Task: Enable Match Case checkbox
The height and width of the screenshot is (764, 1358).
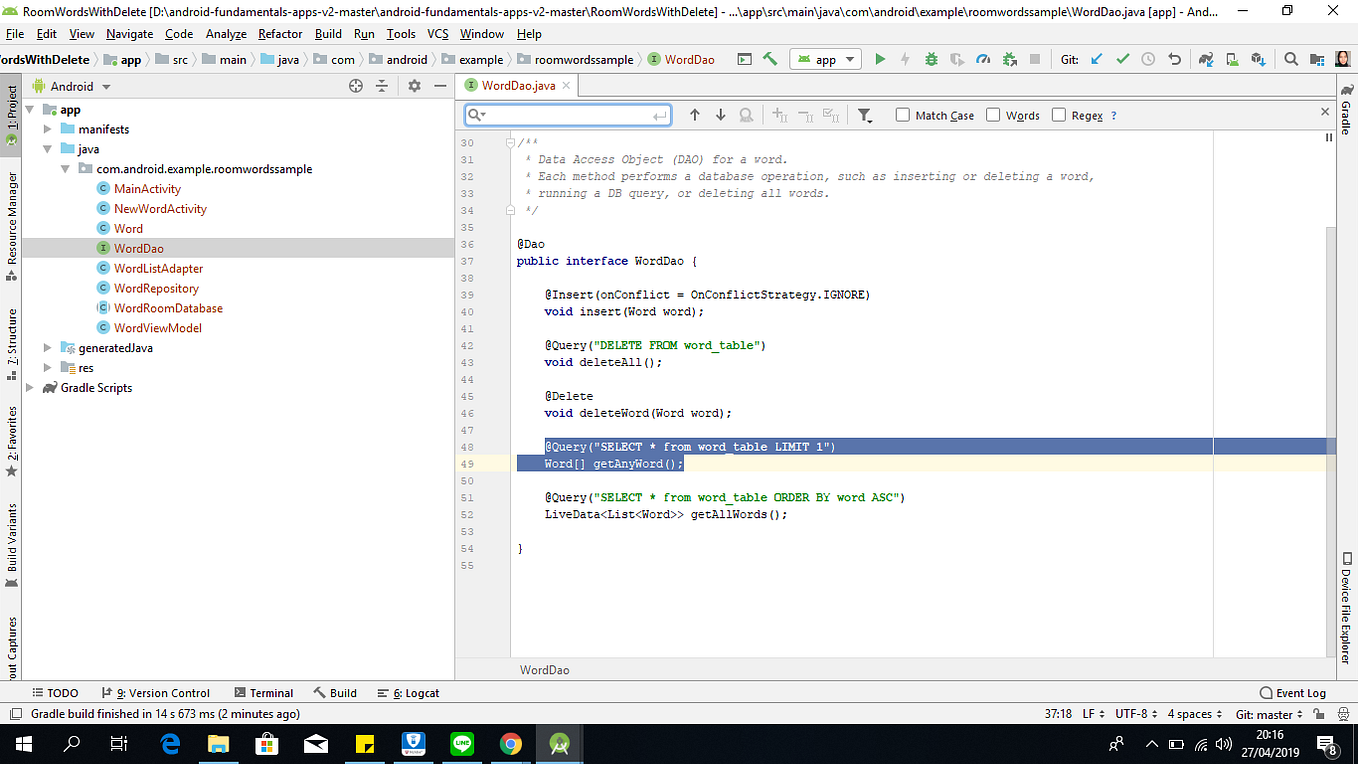Action: (903, 115)
